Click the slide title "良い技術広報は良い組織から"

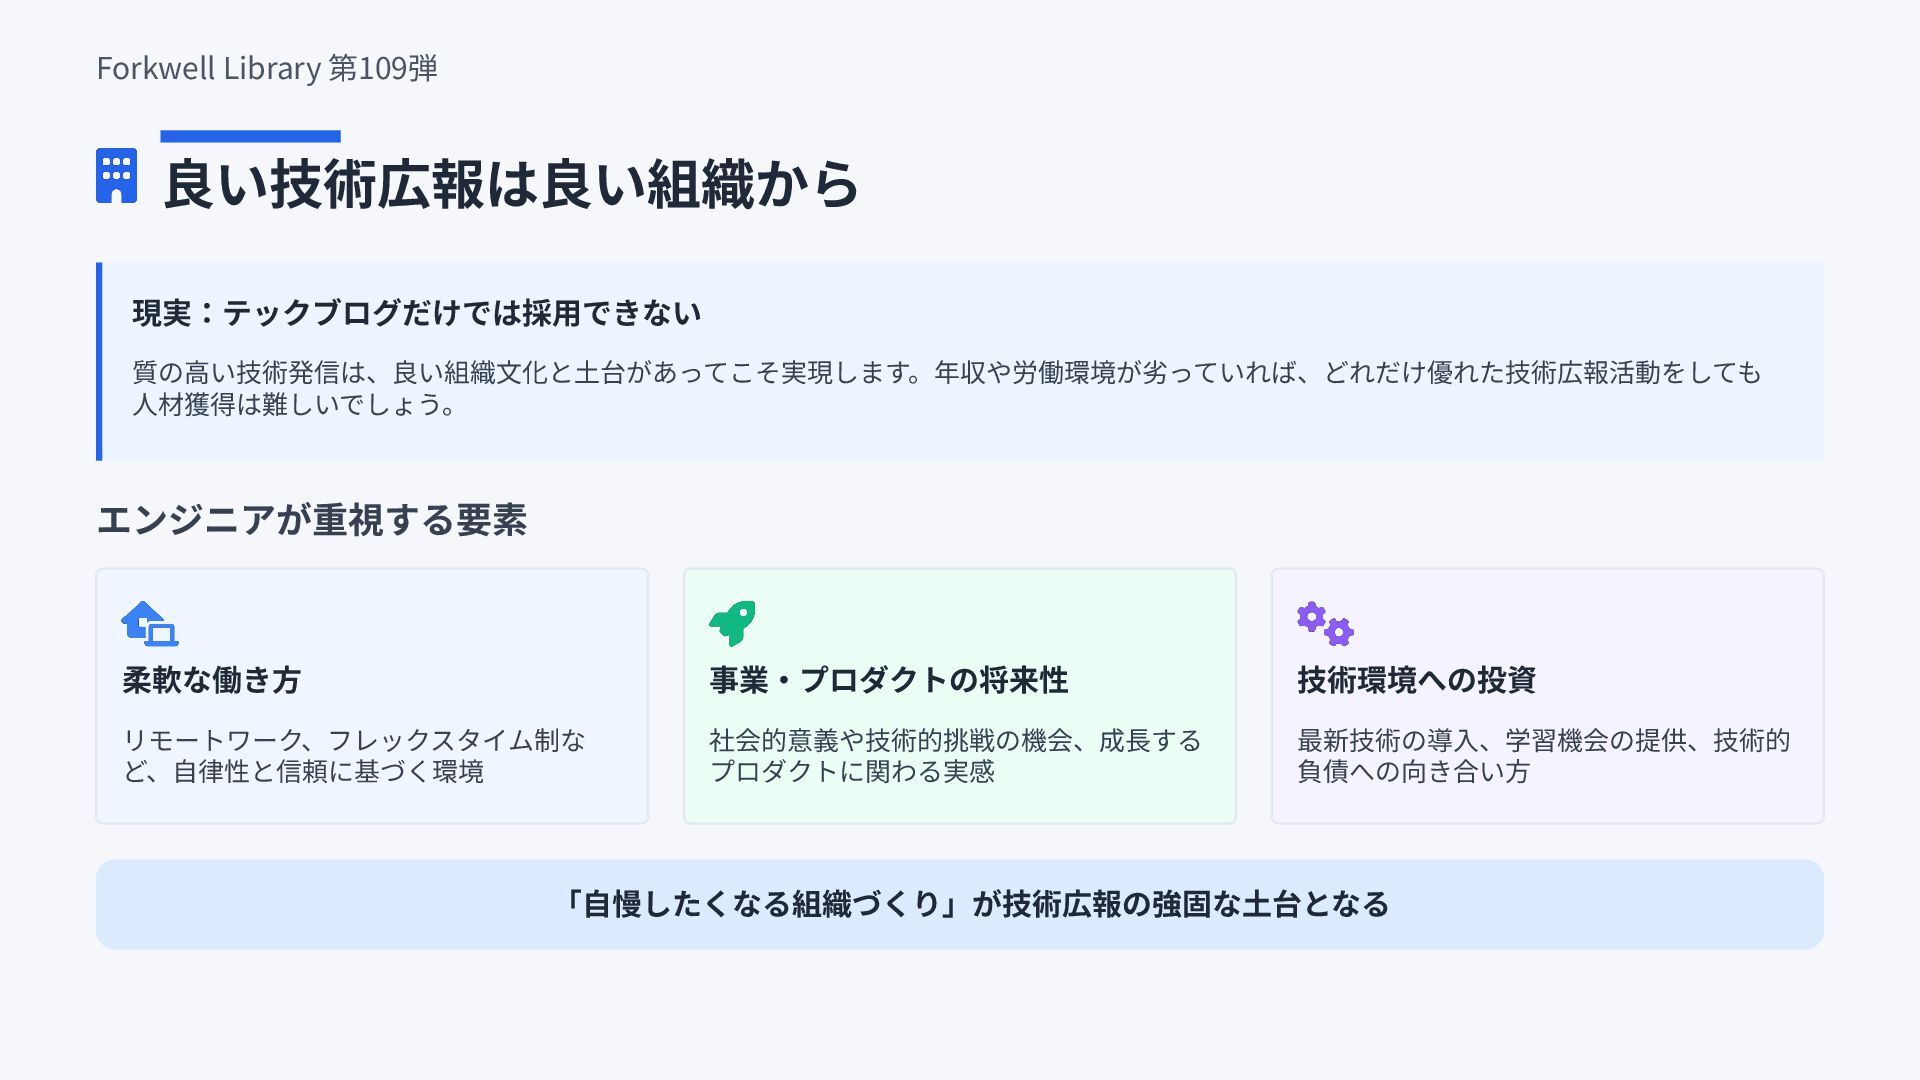[x=510, y=184]
